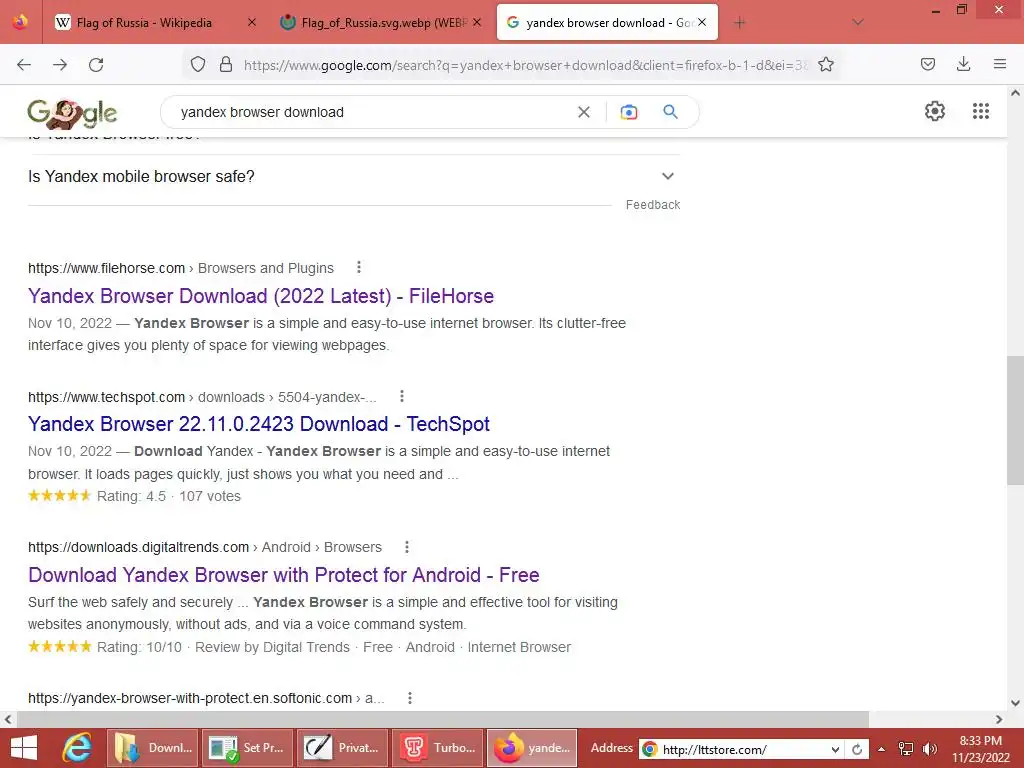Viewport: 1024px width, 768px height.
Task: Open taskbar Address bar dropdown arrow
Action: (835, 749)
